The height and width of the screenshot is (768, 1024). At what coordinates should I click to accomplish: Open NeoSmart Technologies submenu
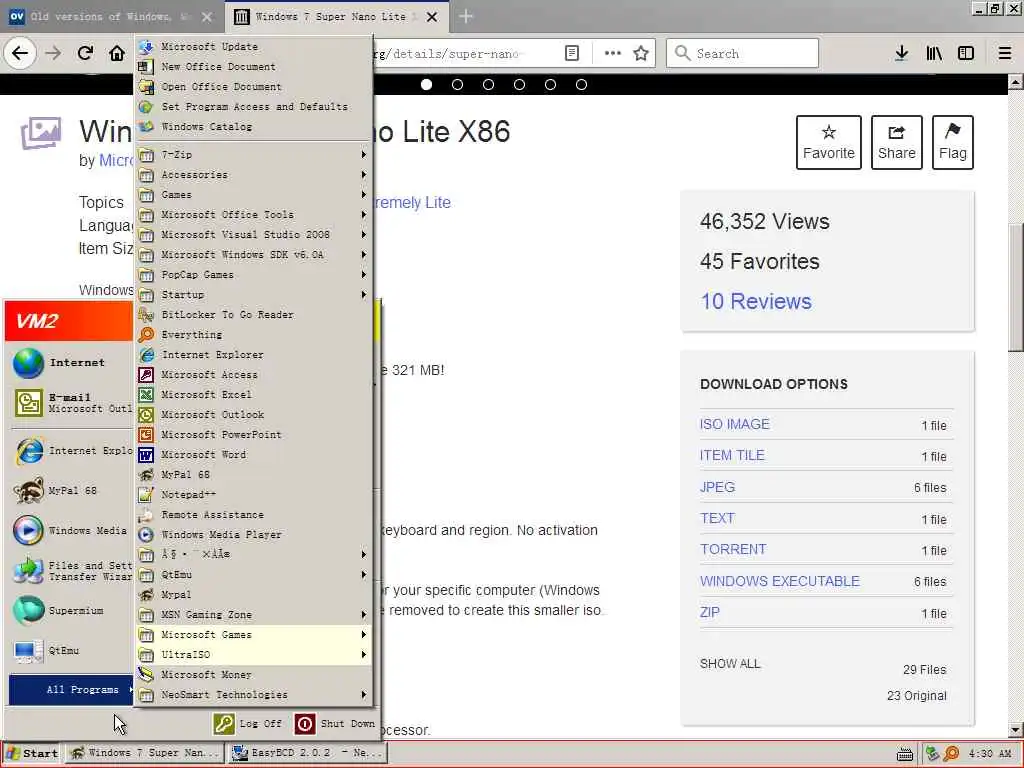pos(253,695)
